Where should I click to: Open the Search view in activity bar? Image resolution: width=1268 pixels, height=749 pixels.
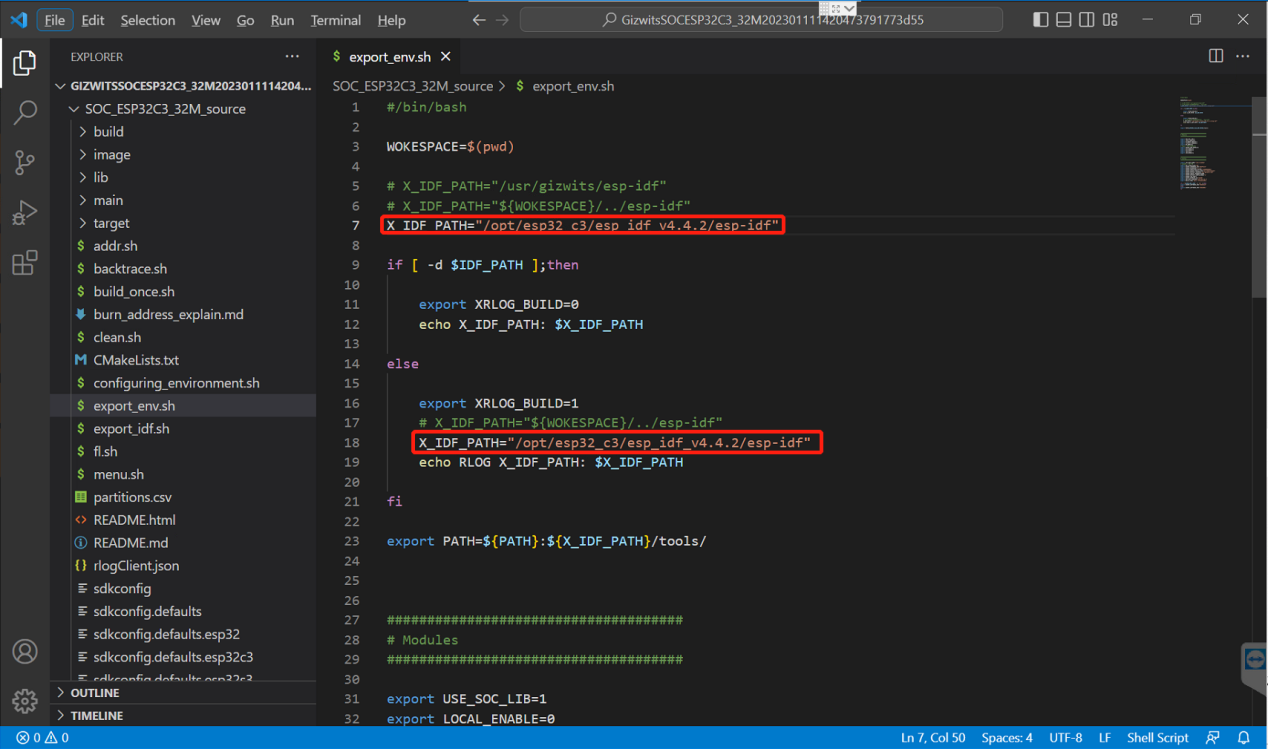click(25, 112)
